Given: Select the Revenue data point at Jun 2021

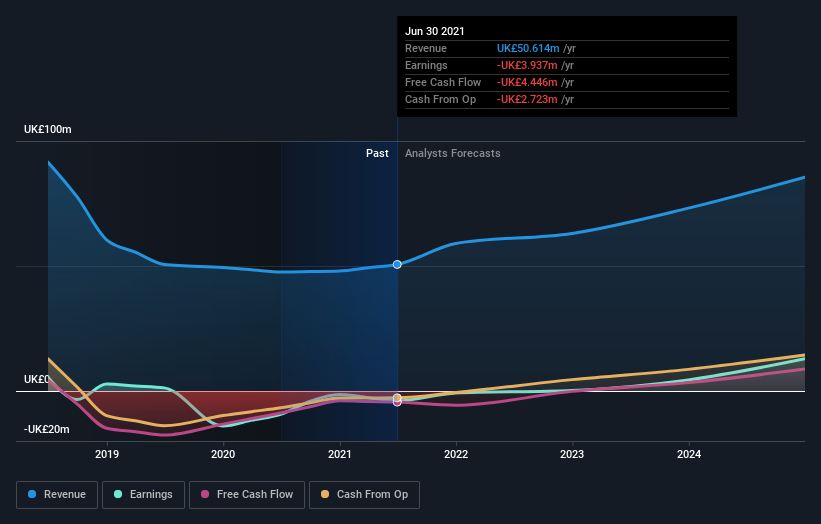Looking at the screenshot, I should click(x=397, y=264).
